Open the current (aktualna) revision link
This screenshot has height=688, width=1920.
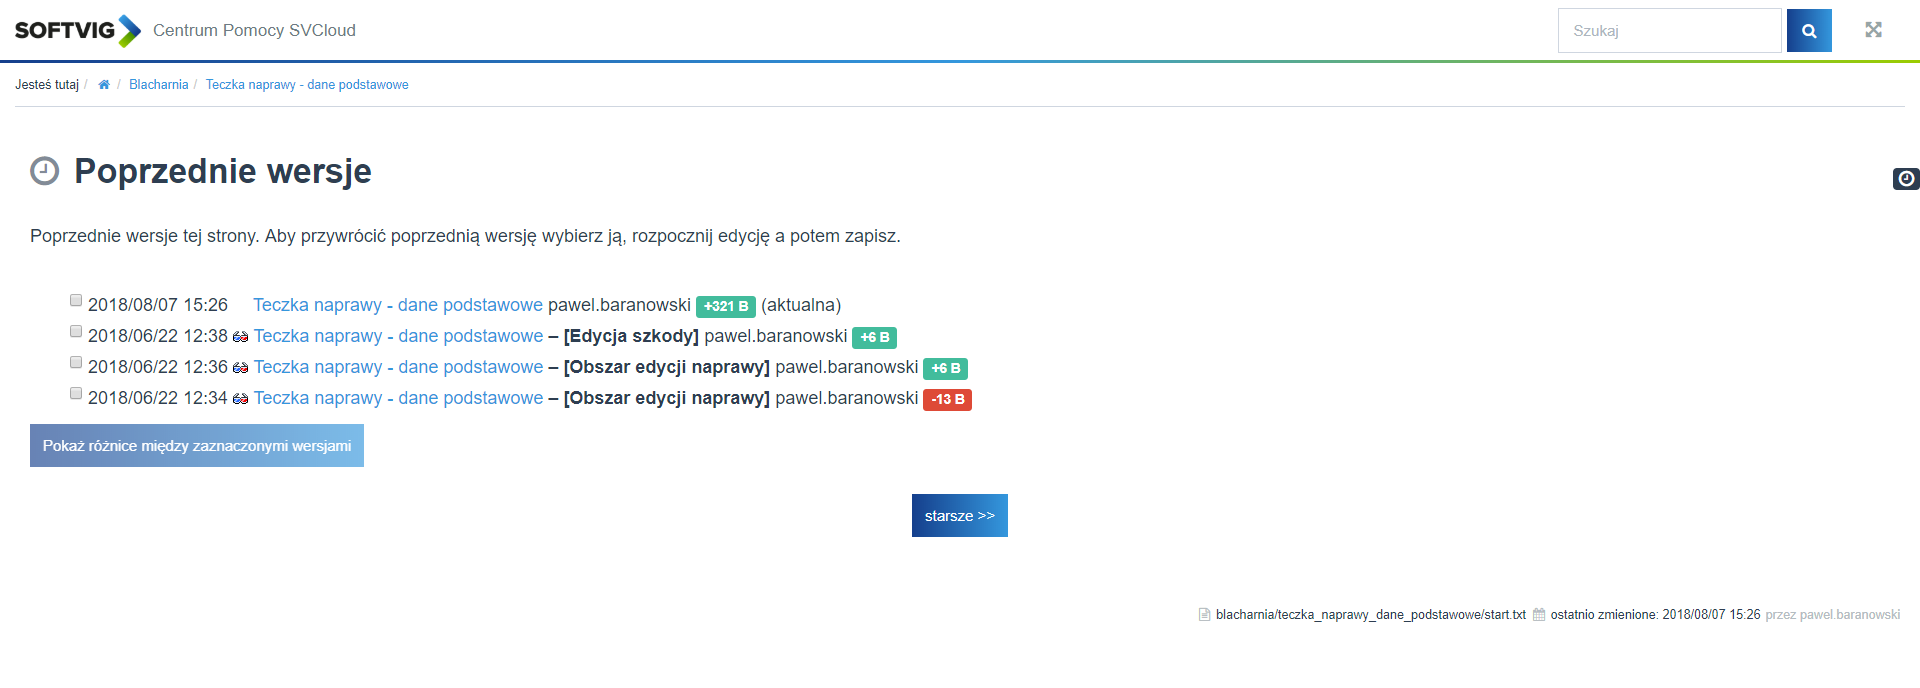click(x=397, y=305)
